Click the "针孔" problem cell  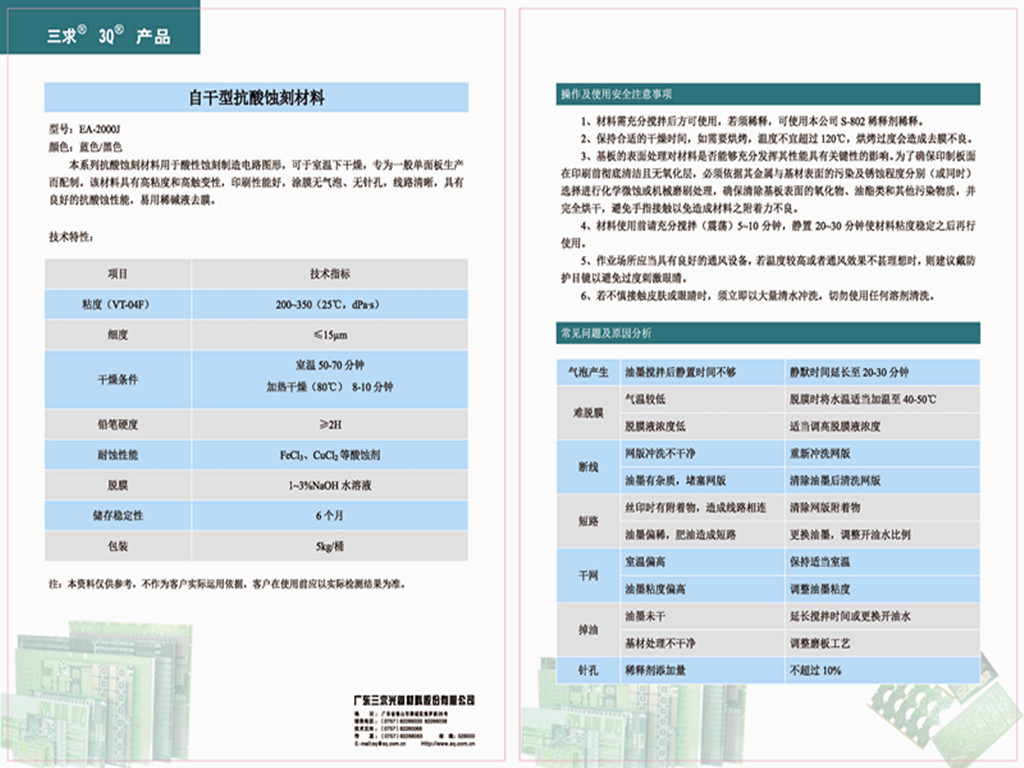588,670
